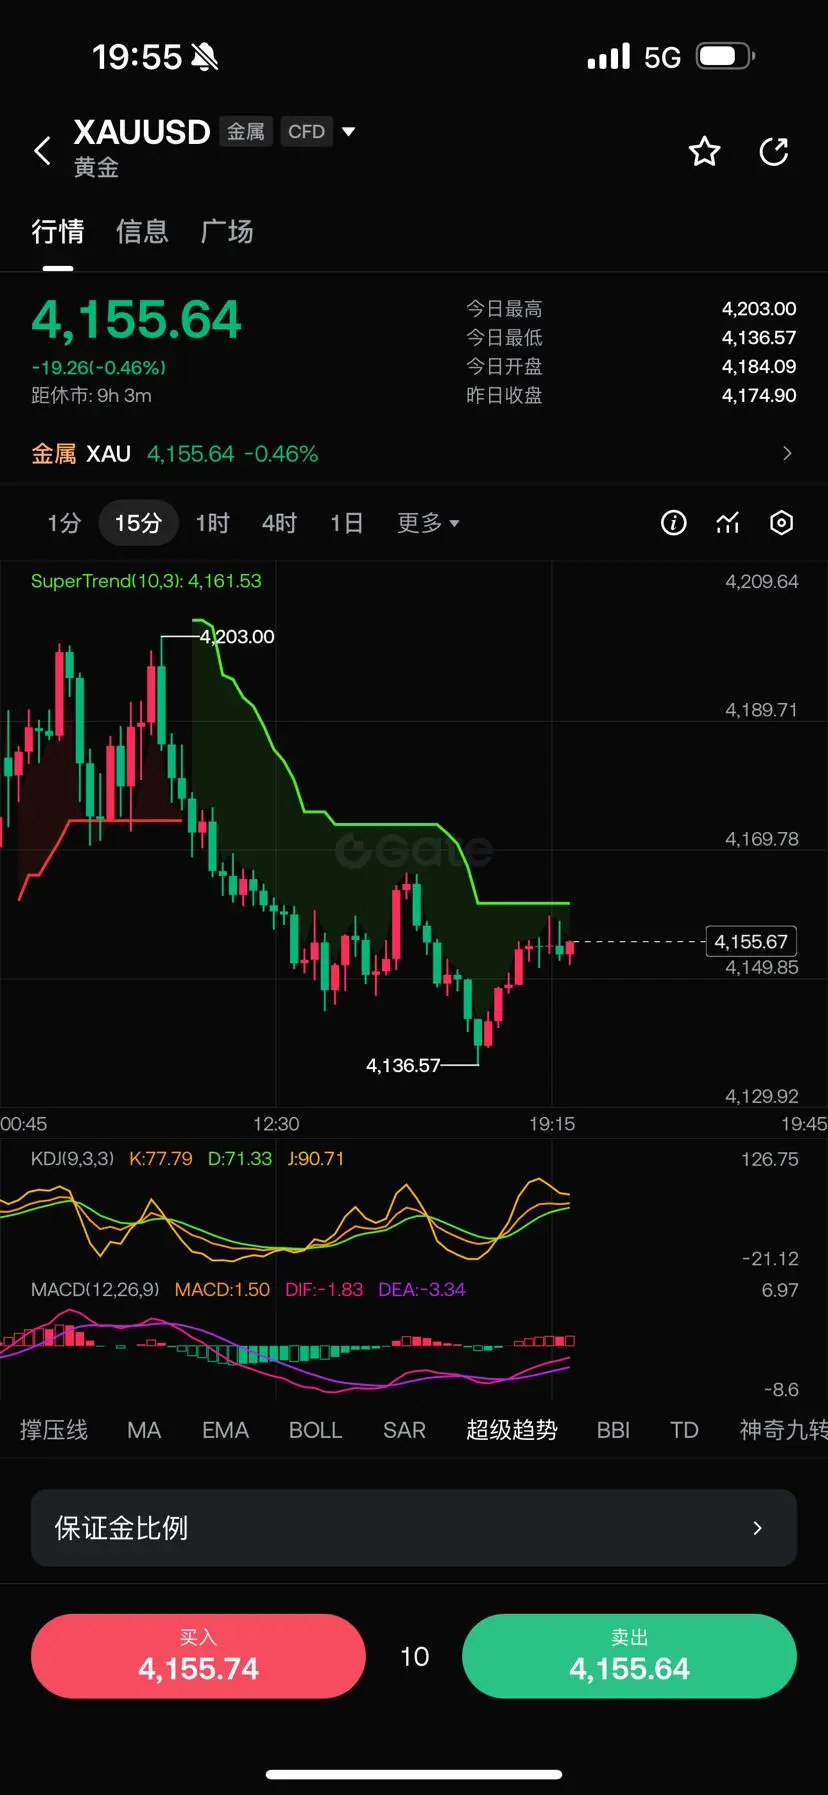Go back using the left arrow
Screen dimensions: 828x1795
[x=42, y=152]
